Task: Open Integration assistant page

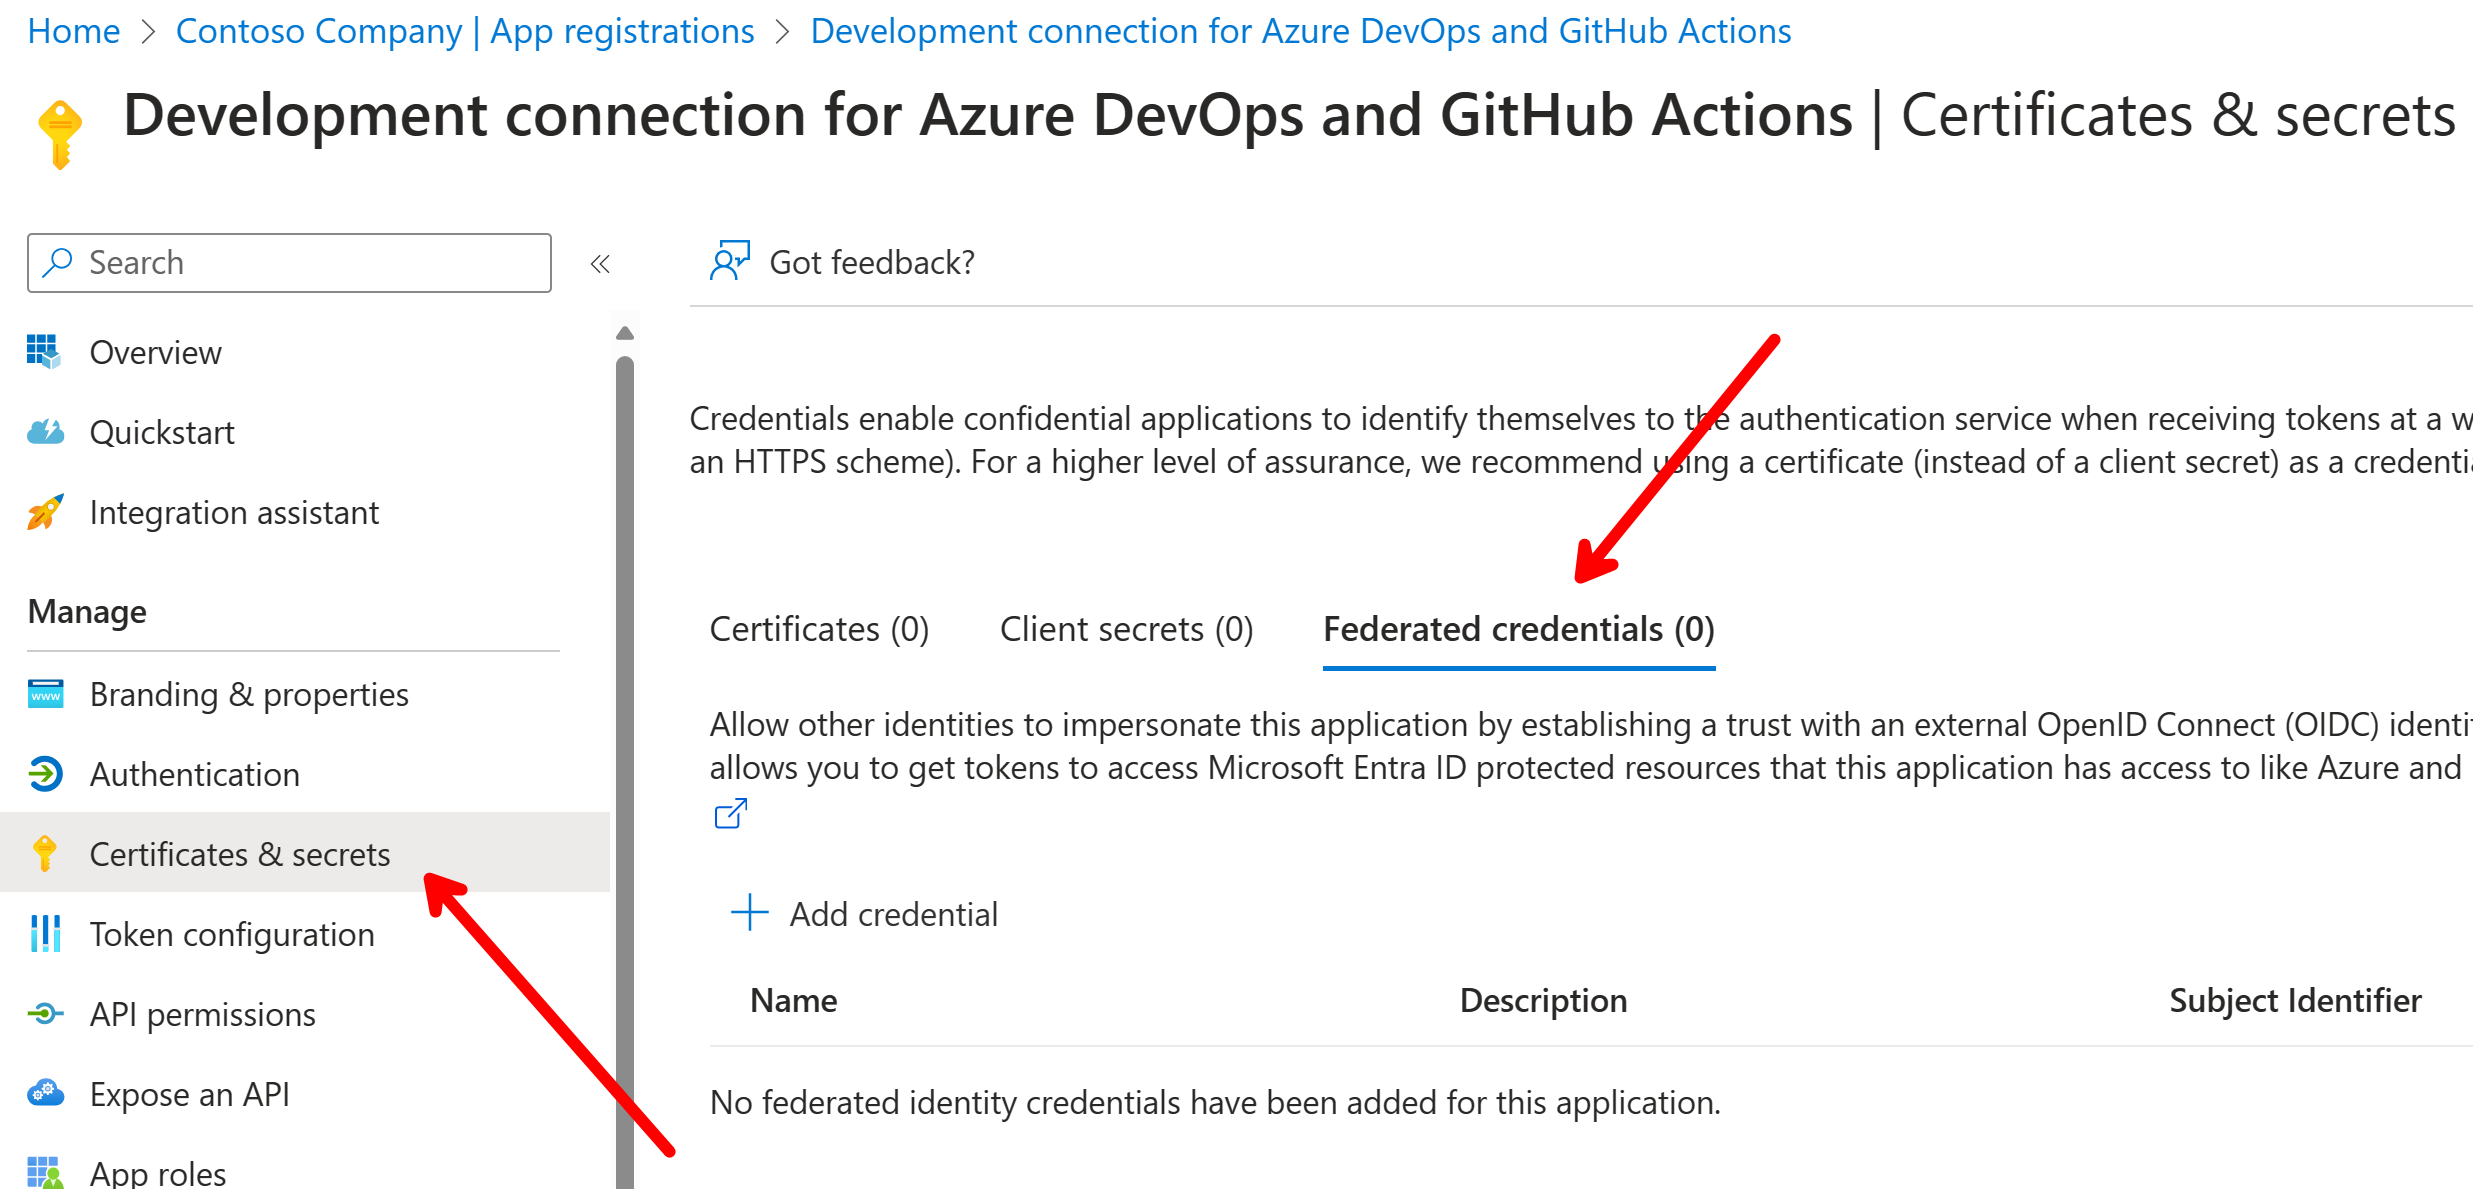Action: click(234, 512)
